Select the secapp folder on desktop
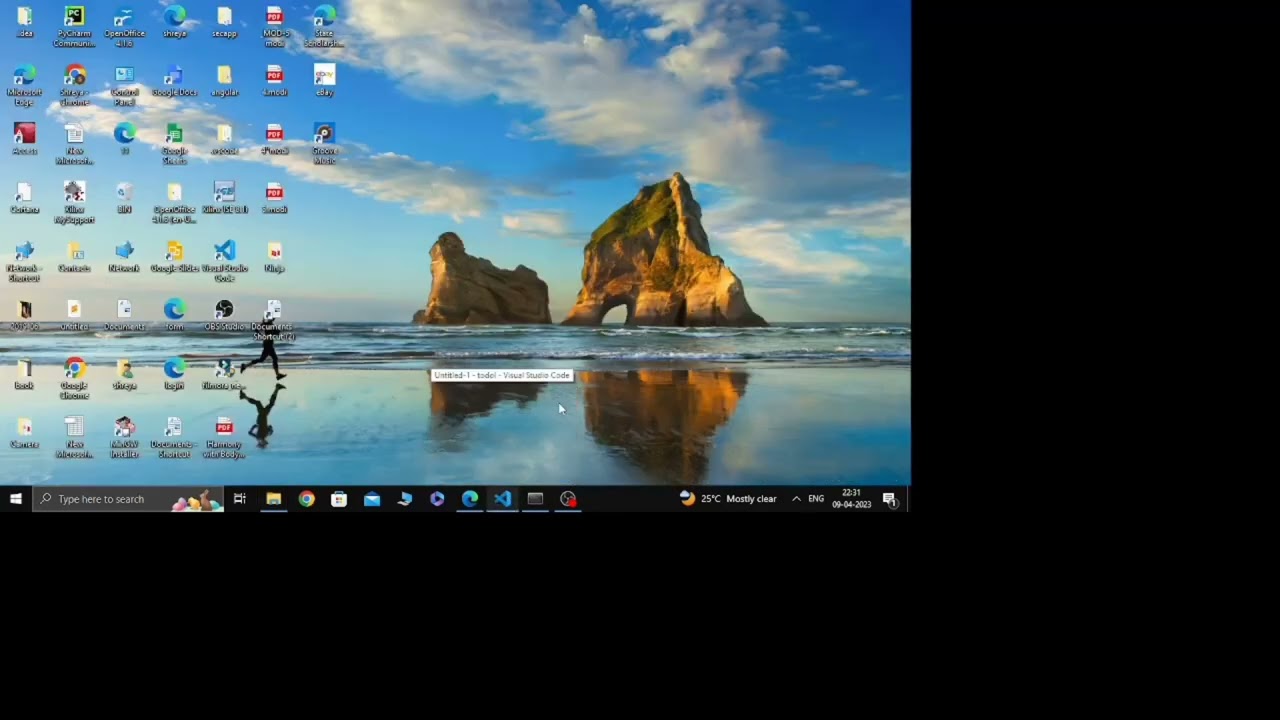Screen dimensions: 1280x720 224,22
